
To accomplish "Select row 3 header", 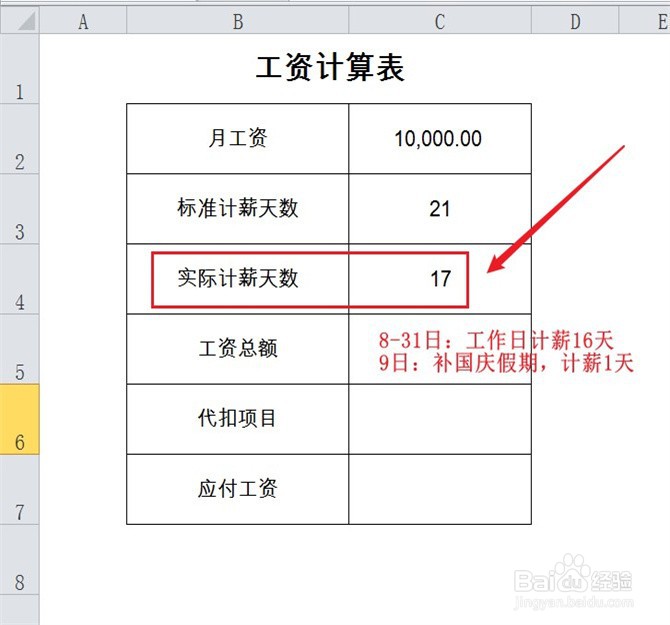I will click(20, 209).
